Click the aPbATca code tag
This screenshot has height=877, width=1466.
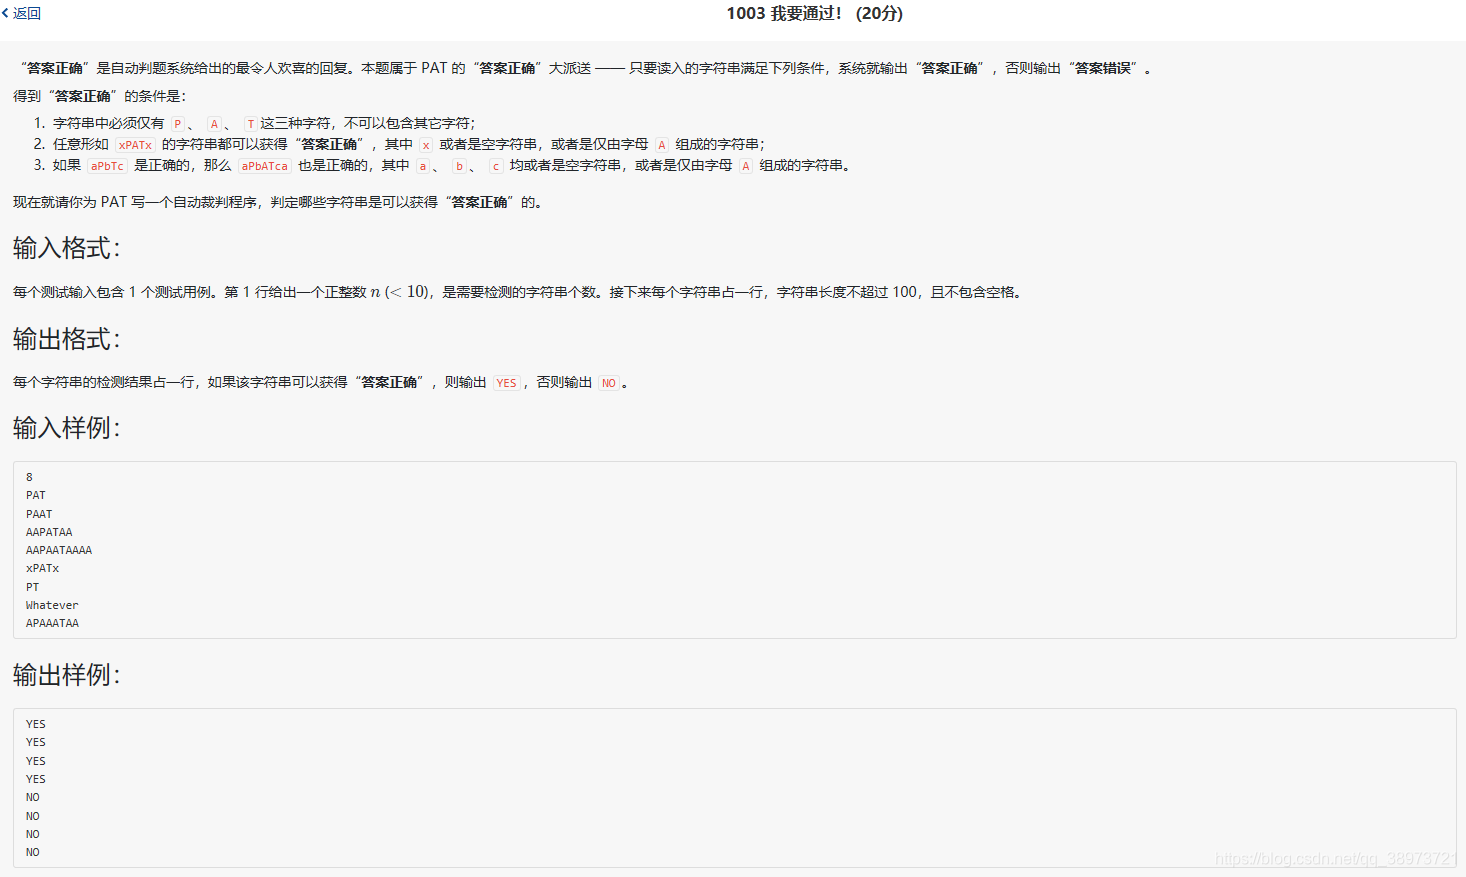coord(264,165)
